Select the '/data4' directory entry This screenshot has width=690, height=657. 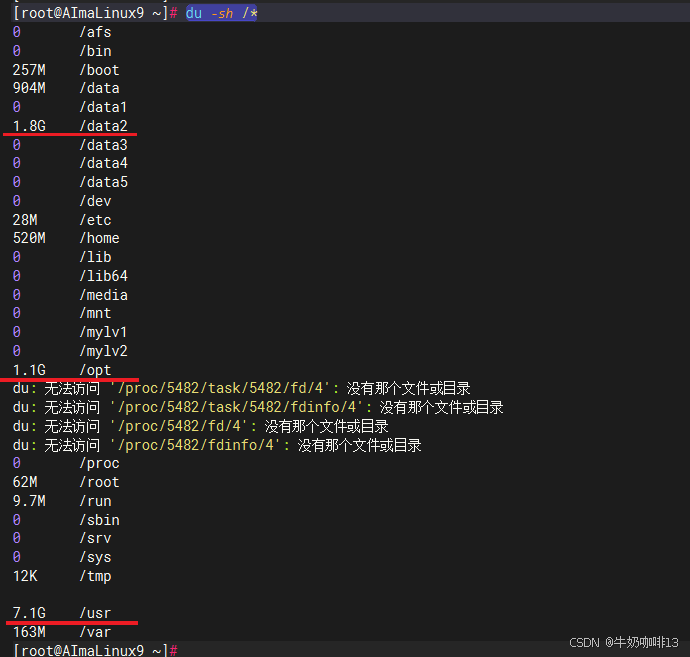103,163
